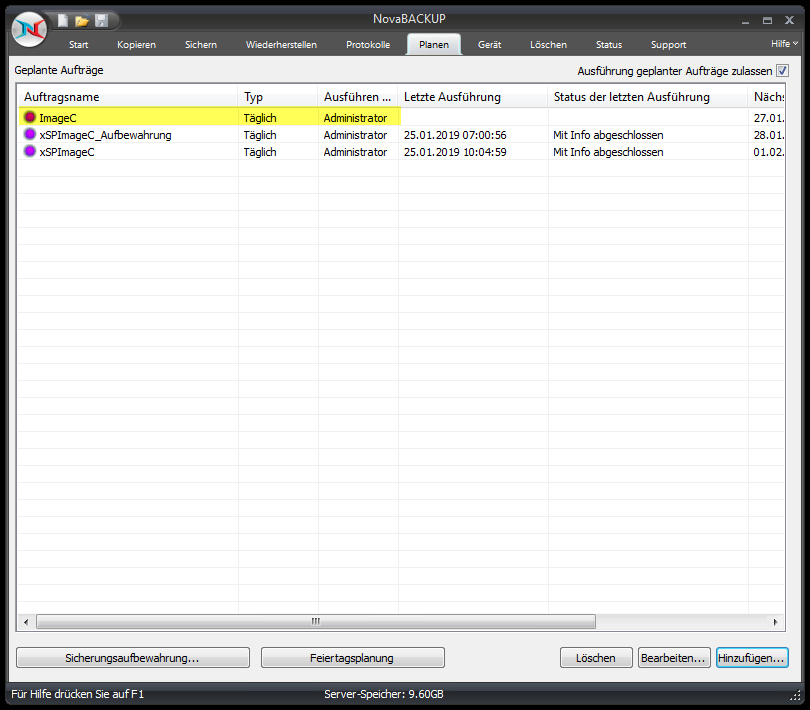The height and width of the screenshot is (710, 810).
Task: Open the Status tab
Action: [609, 45]
